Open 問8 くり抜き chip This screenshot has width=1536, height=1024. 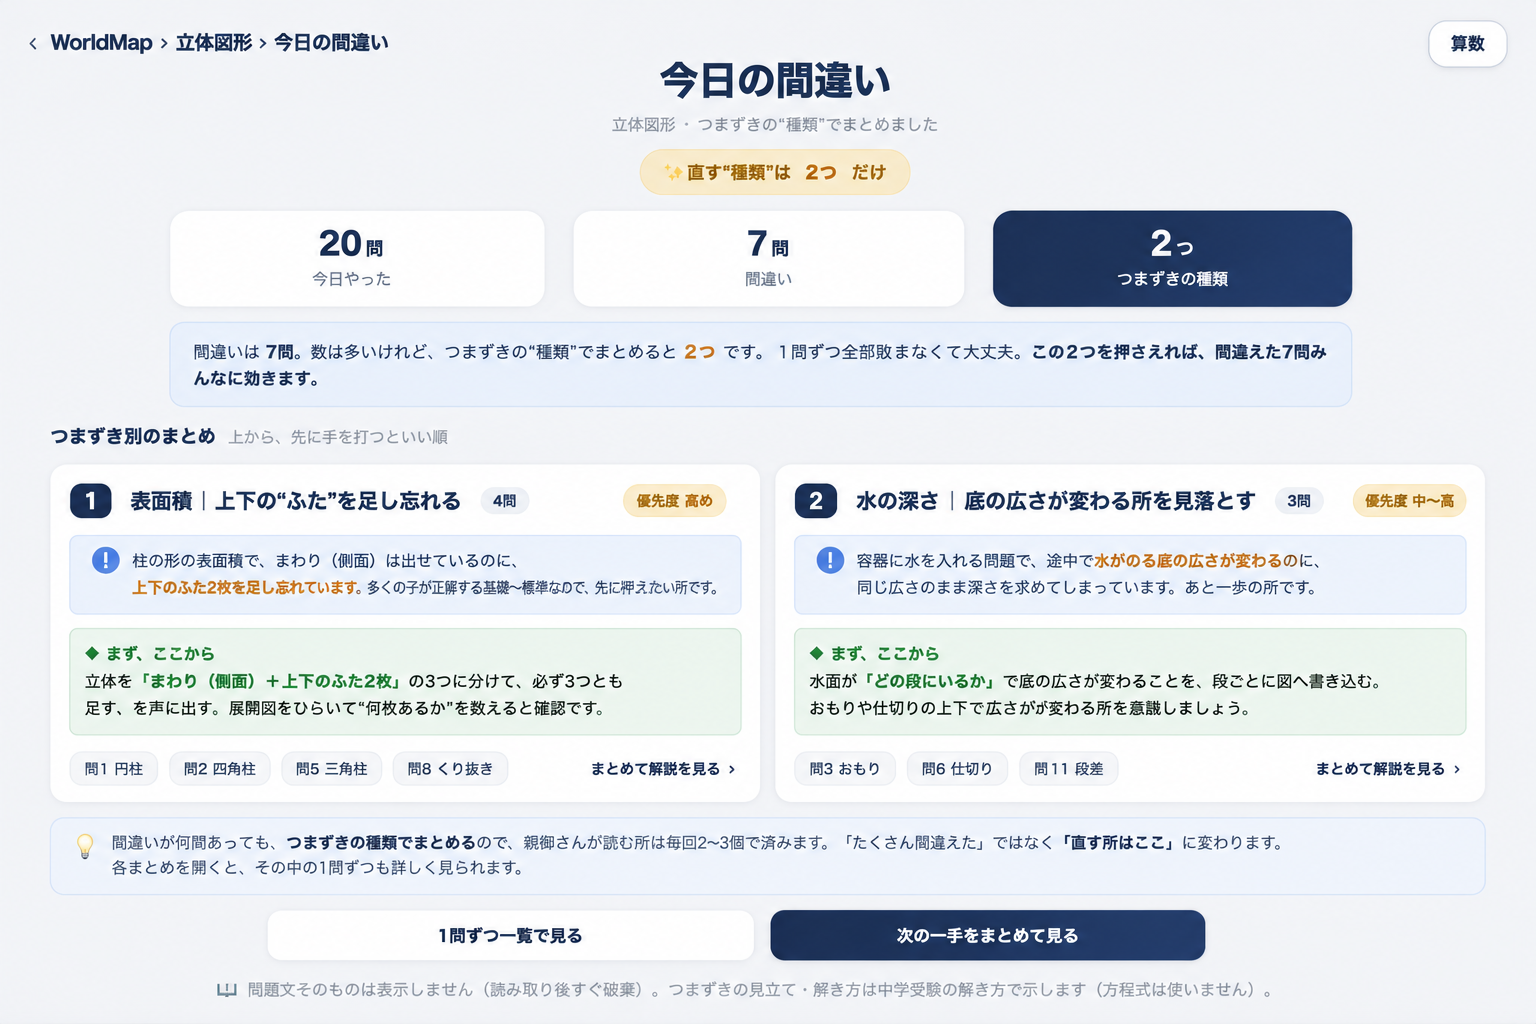[450, 769]
